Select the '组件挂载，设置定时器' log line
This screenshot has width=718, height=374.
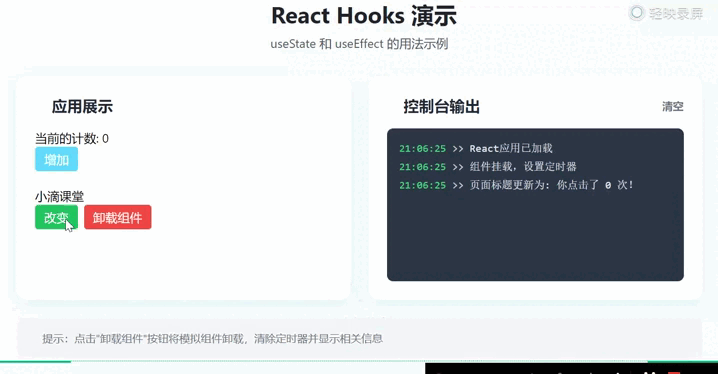coord(488,167)
